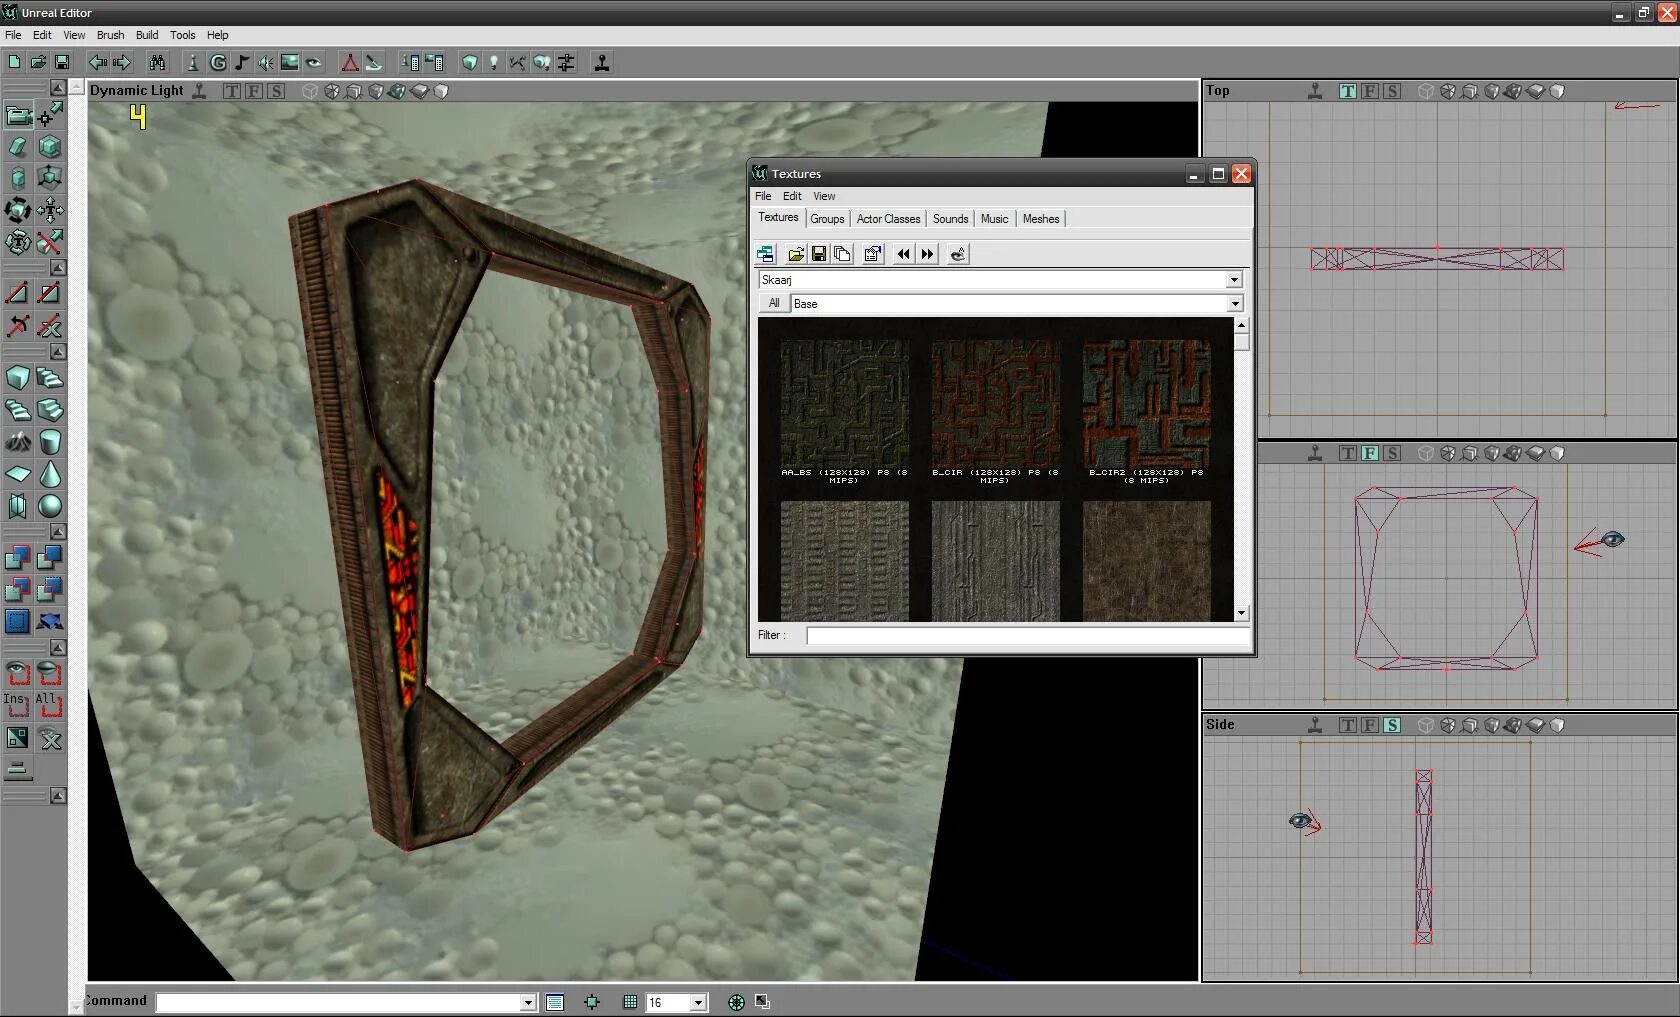Click the texture Filter input field
Viewport: 1680px width, 1017px height.
point(1027,636)
